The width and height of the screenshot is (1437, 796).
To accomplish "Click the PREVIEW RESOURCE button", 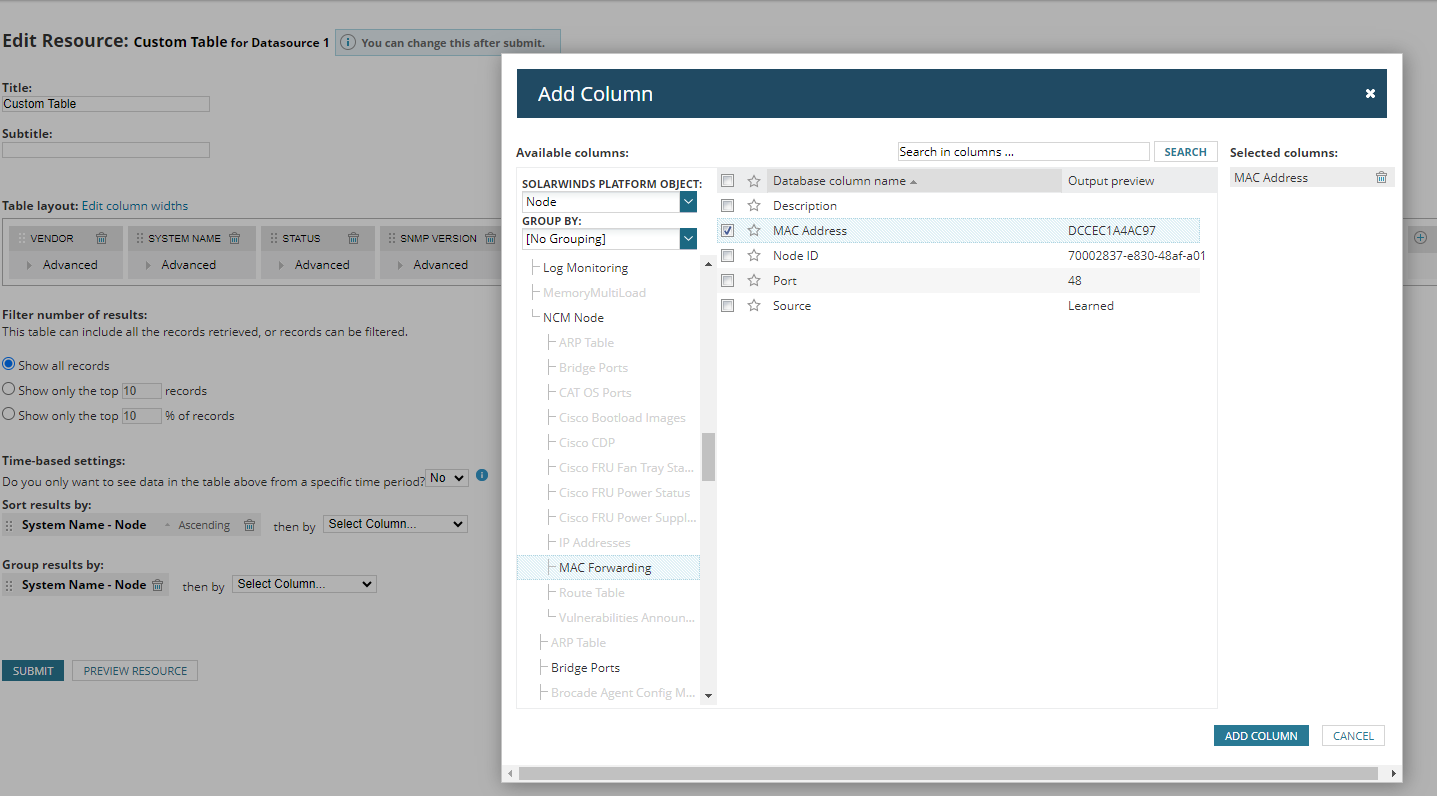I will tap(135, 671).
